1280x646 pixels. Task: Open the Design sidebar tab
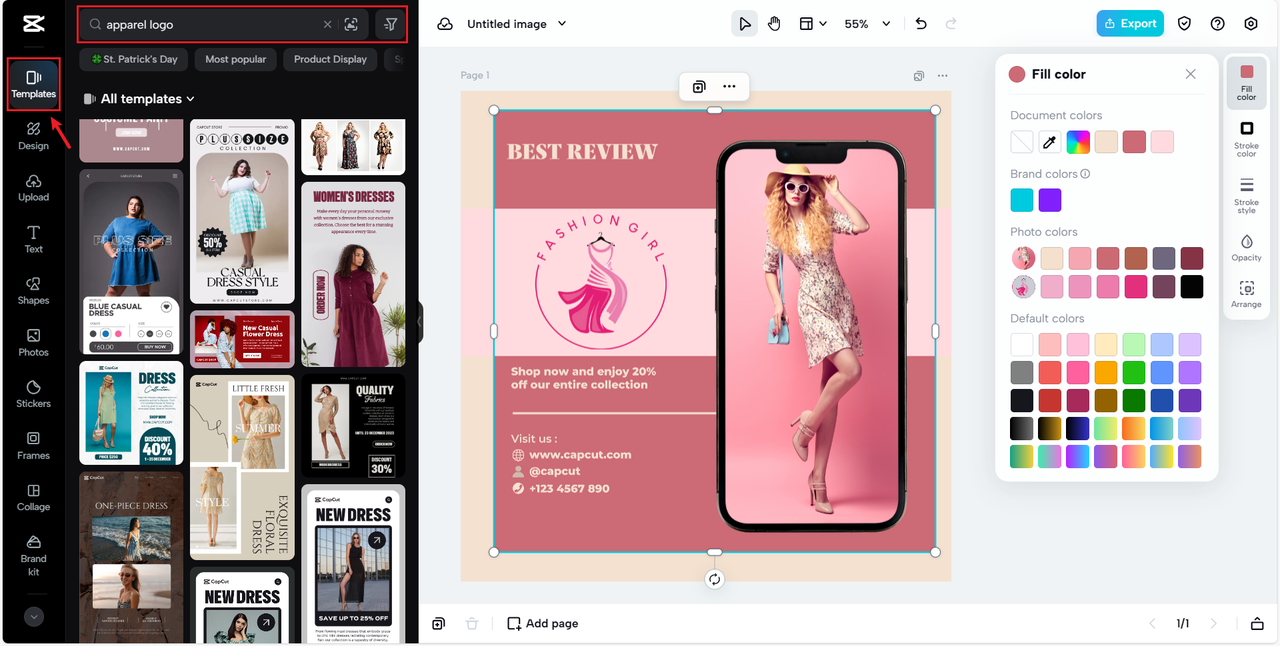(33, 136)
